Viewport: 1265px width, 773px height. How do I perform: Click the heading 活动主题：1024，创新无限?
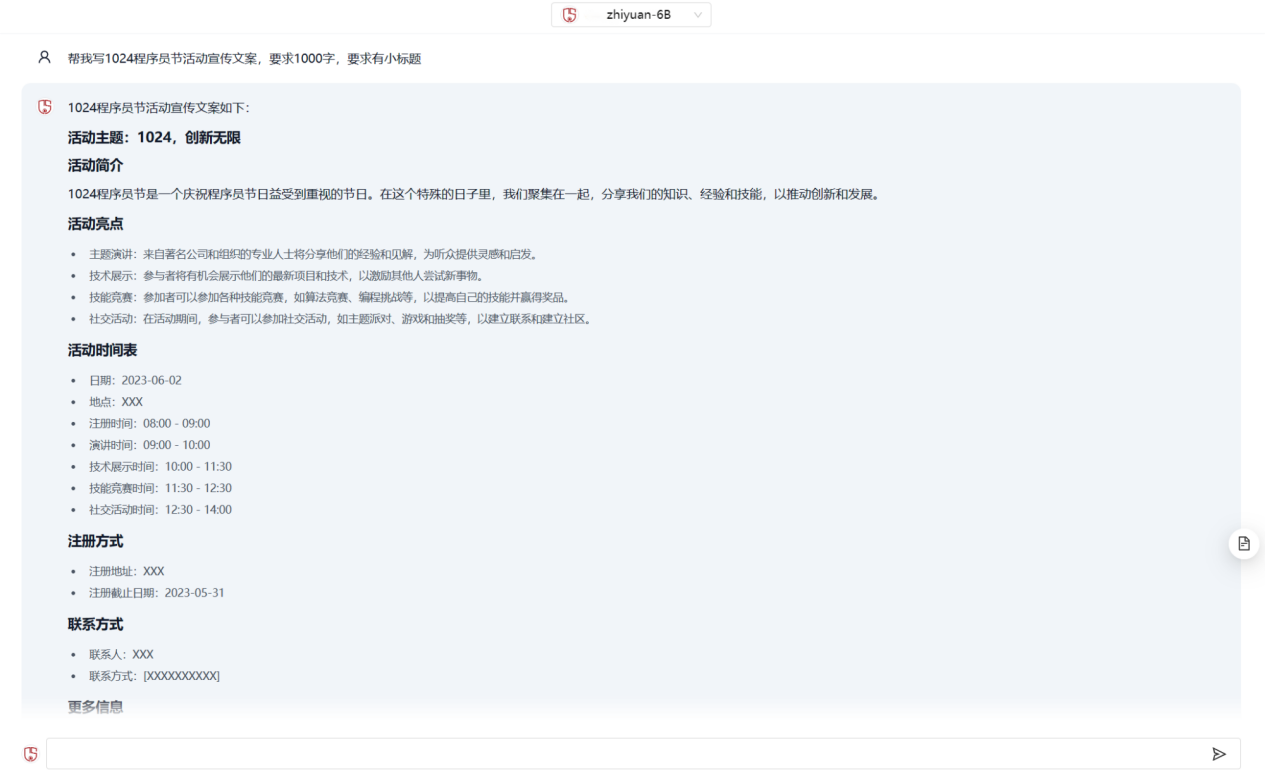[x=154, y=138]
